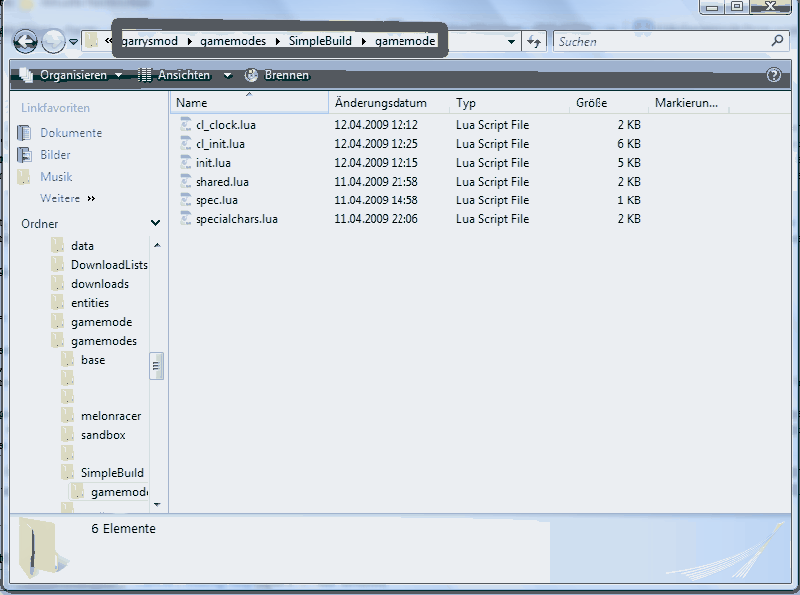Sort files by Änderungsdatum column
The width and height of the screenshot is (800, 595).
pyautogui.click(x=381, y=103)
